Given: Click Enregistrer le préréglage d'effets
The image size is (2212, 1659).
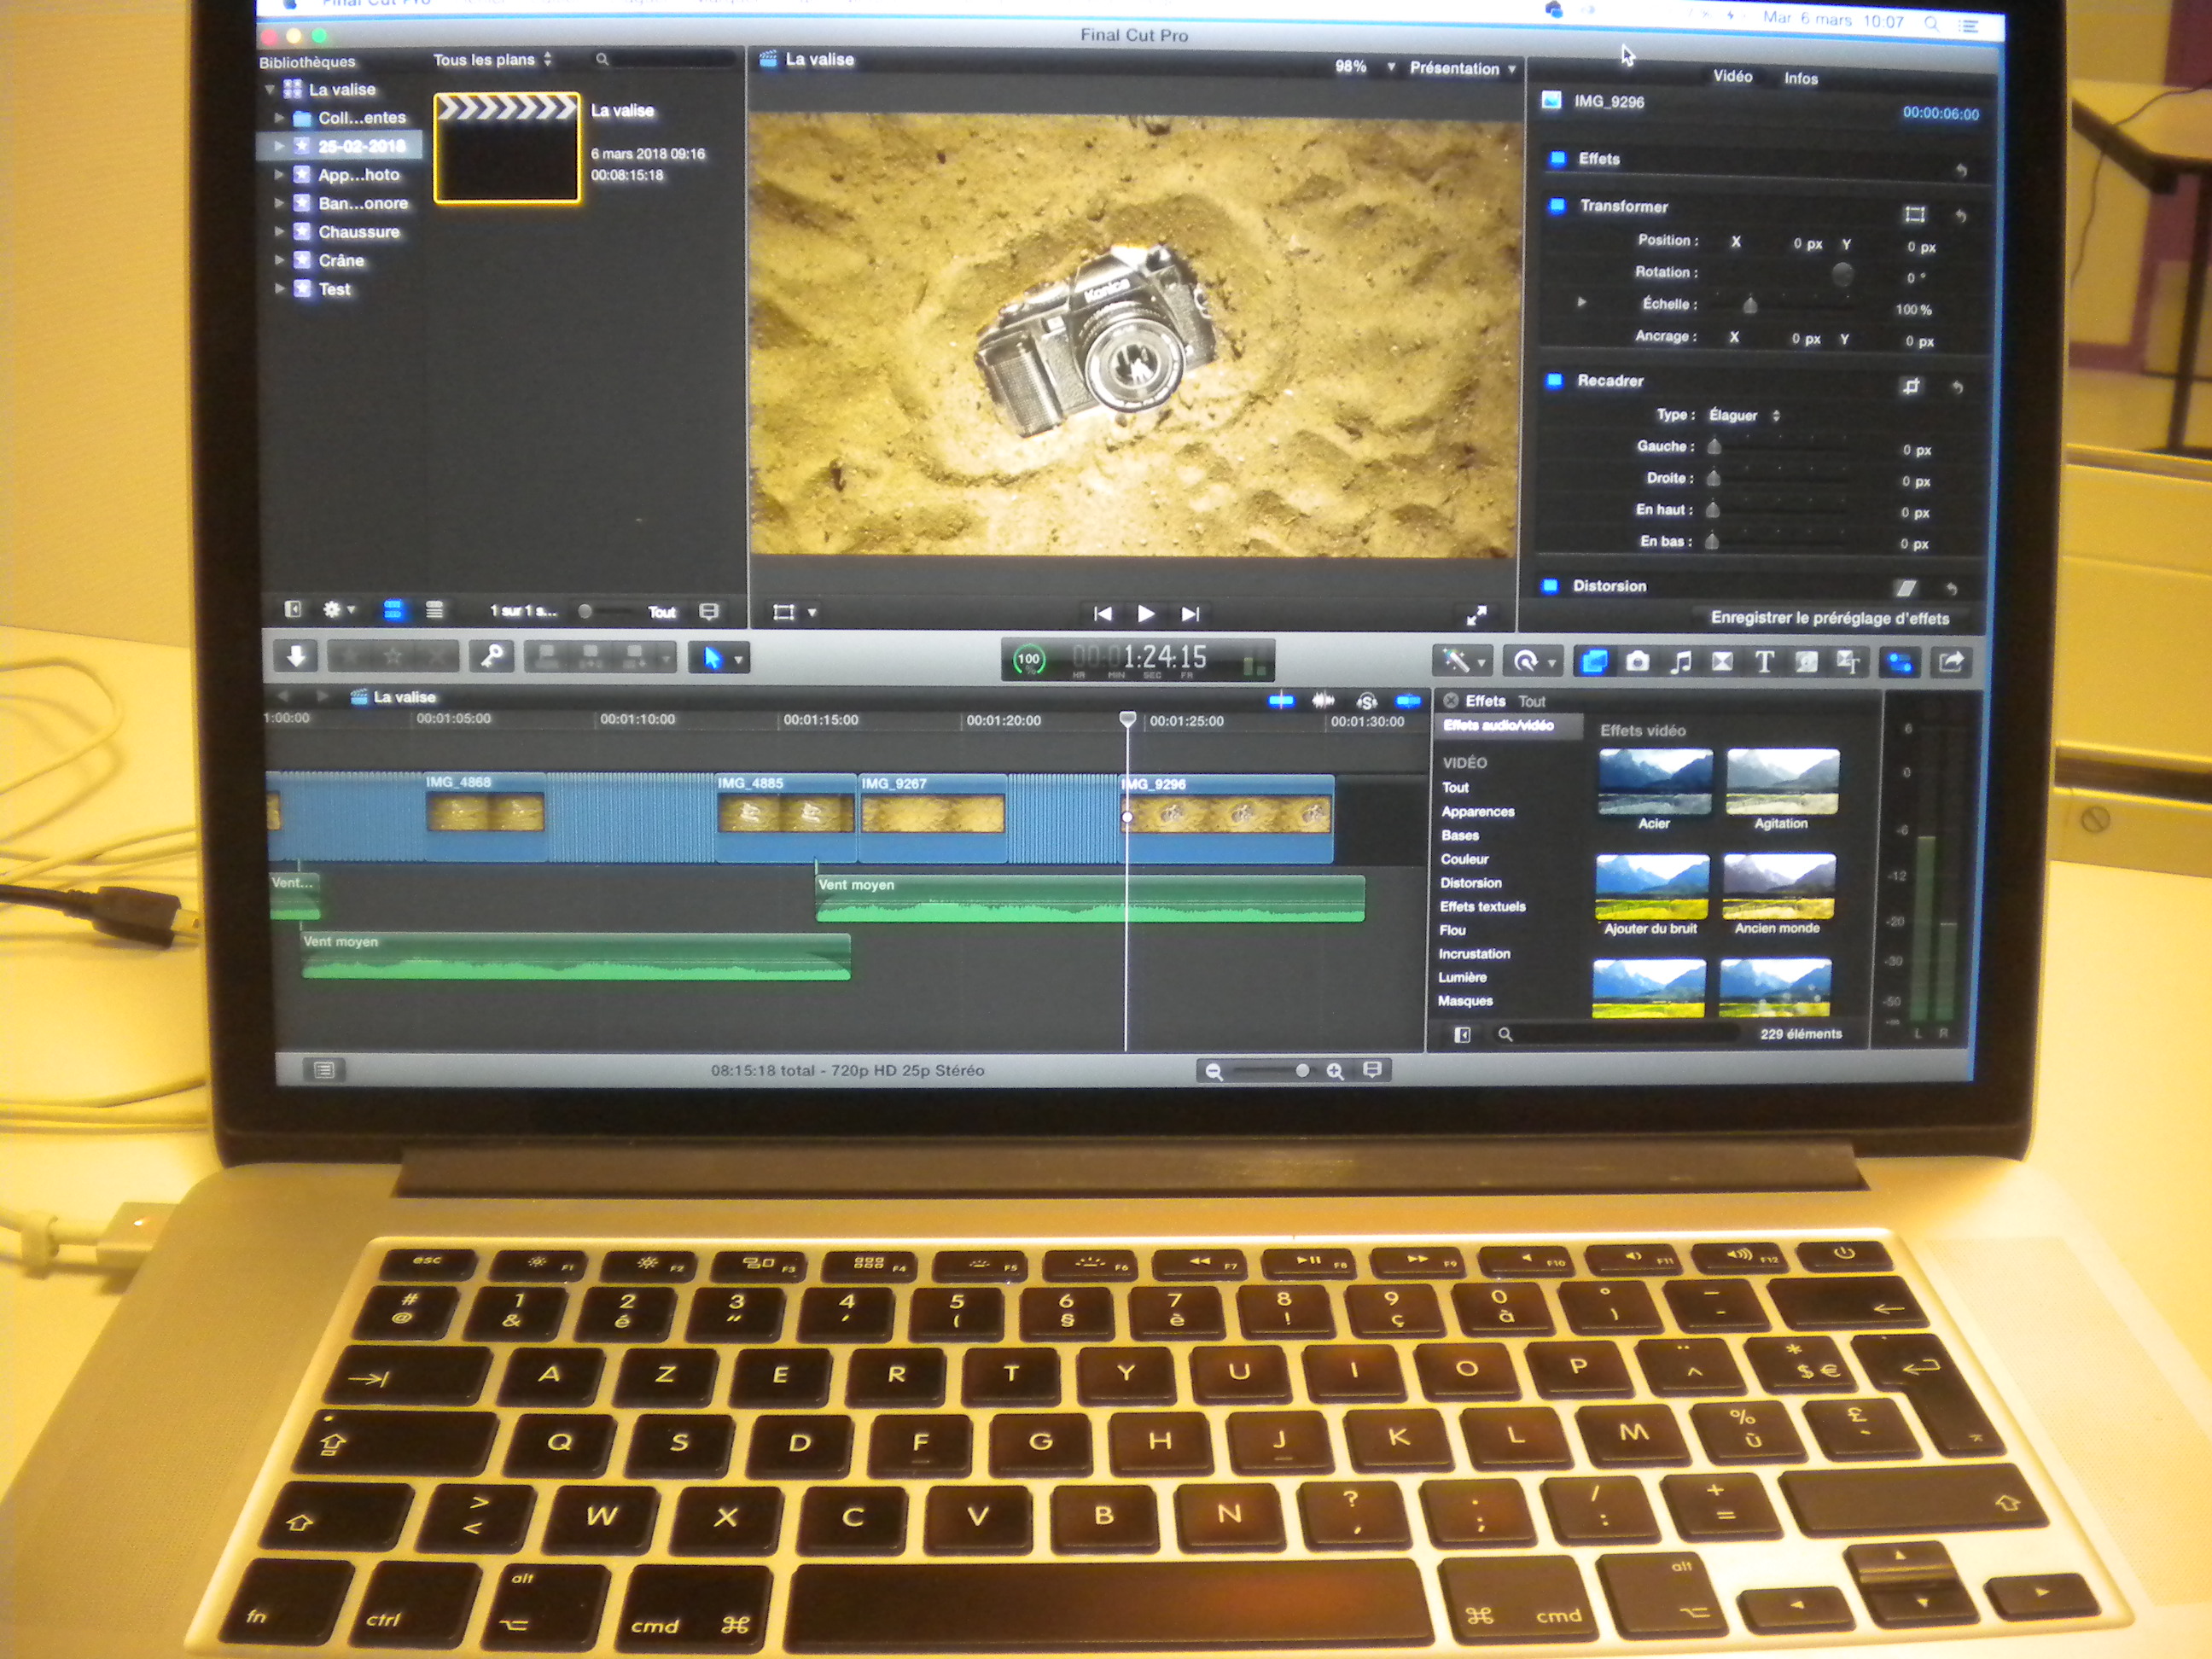Looking at the screenshot, I should pos(1829,618).
